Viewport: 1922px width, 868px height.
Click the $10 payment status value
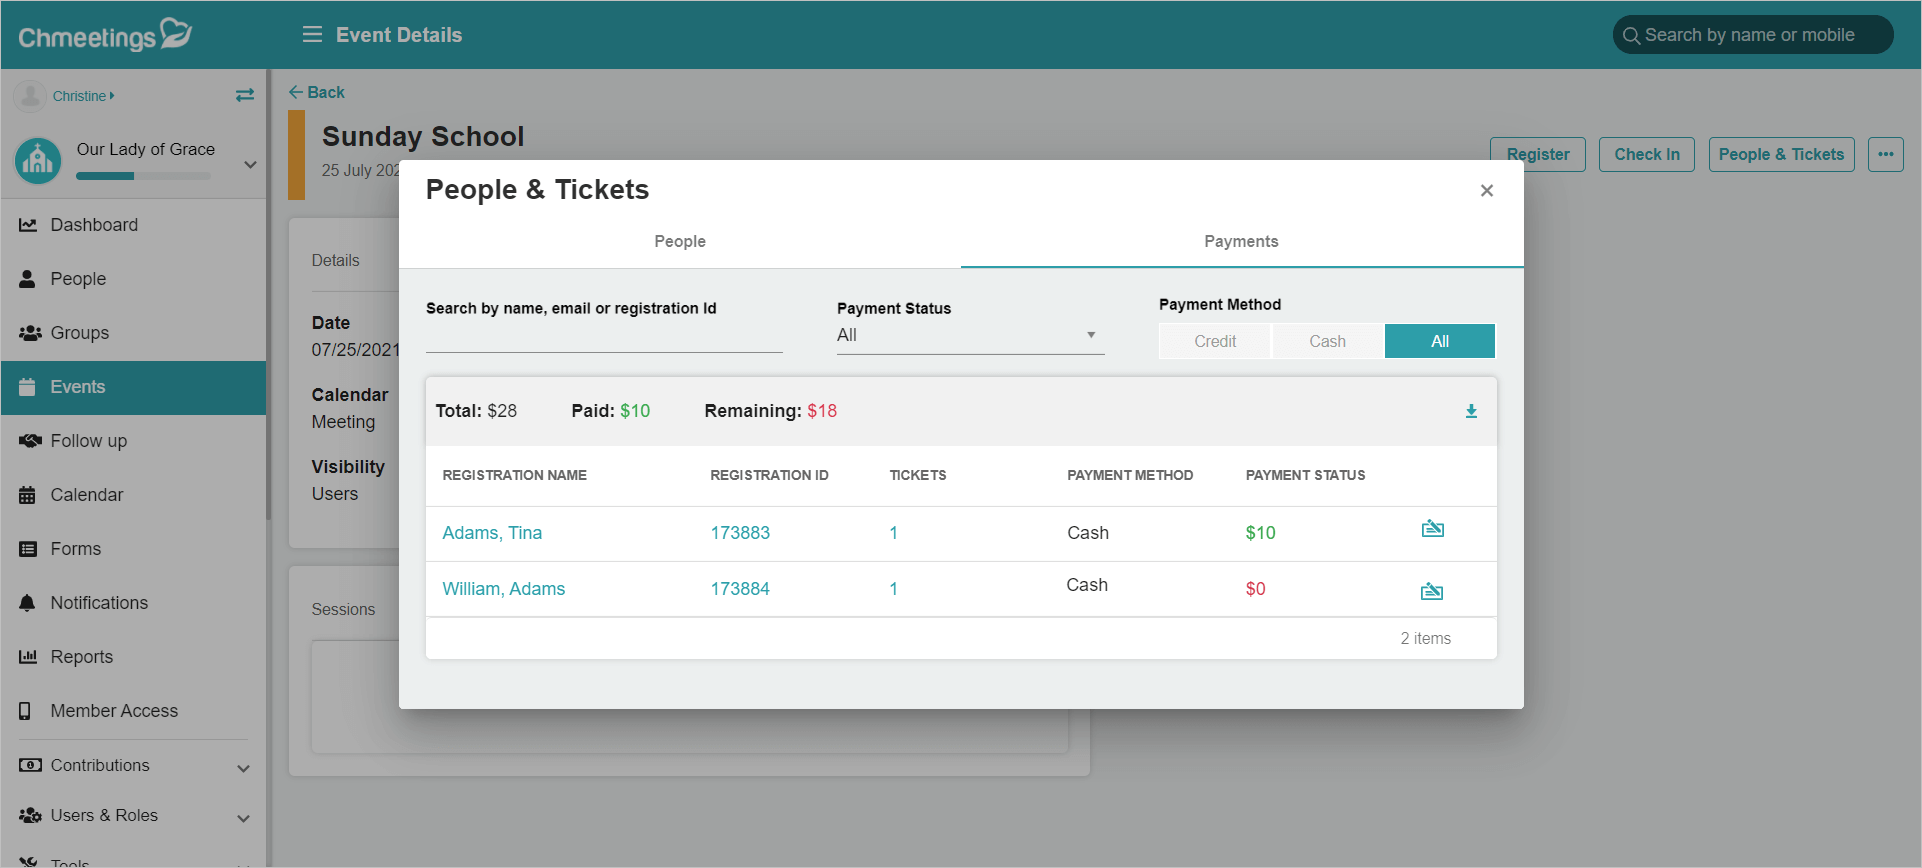[x=1260, y=533]
